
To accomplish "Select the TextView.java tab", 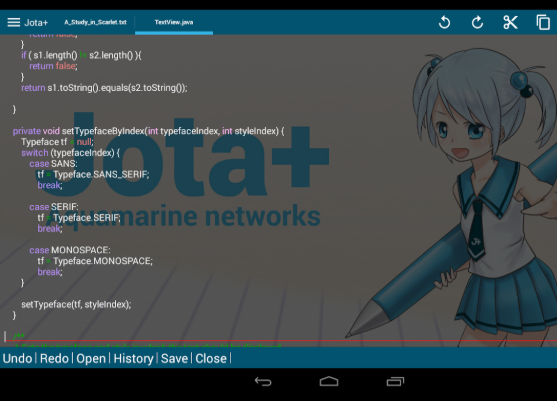I will click(x=174, y=22).
